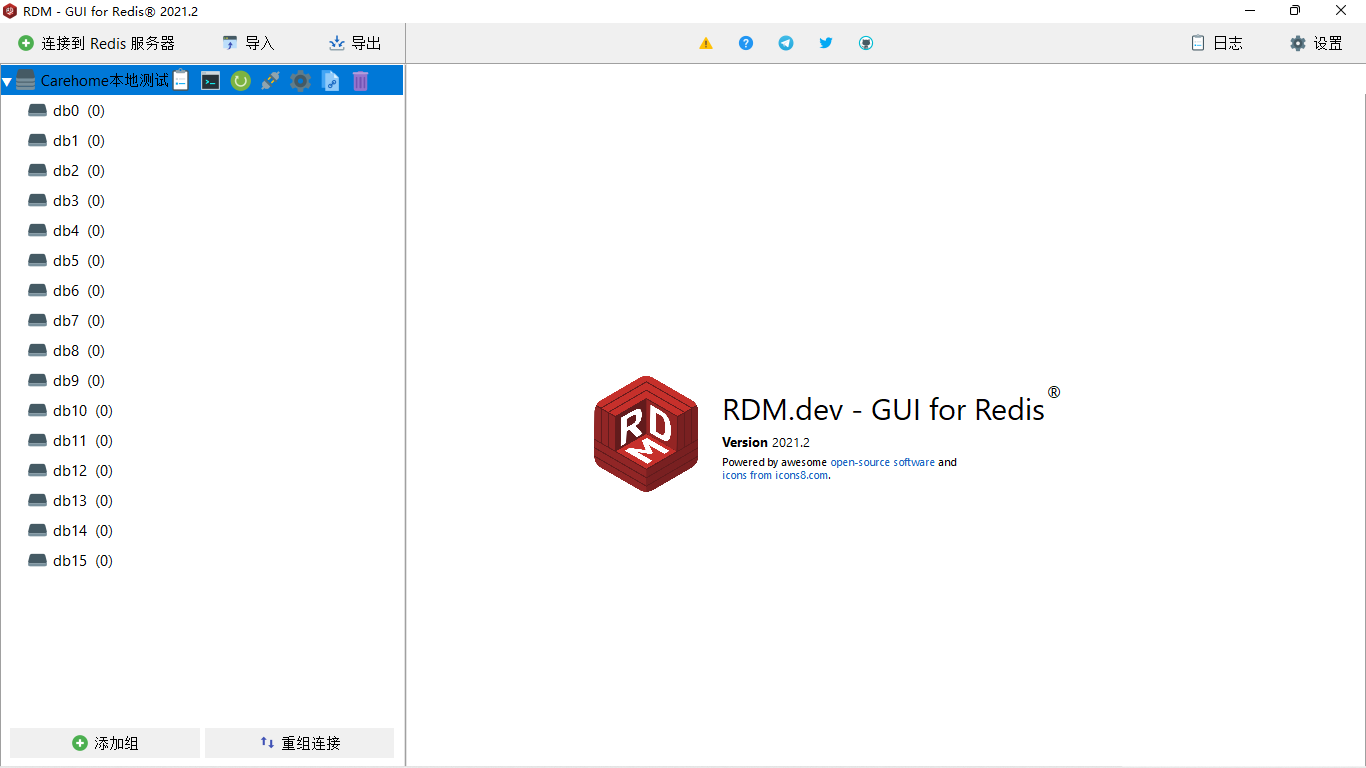The height and width of the screenshot is (768, 1366).
Task: Click the RDM logo in the center
Action: 646,434
